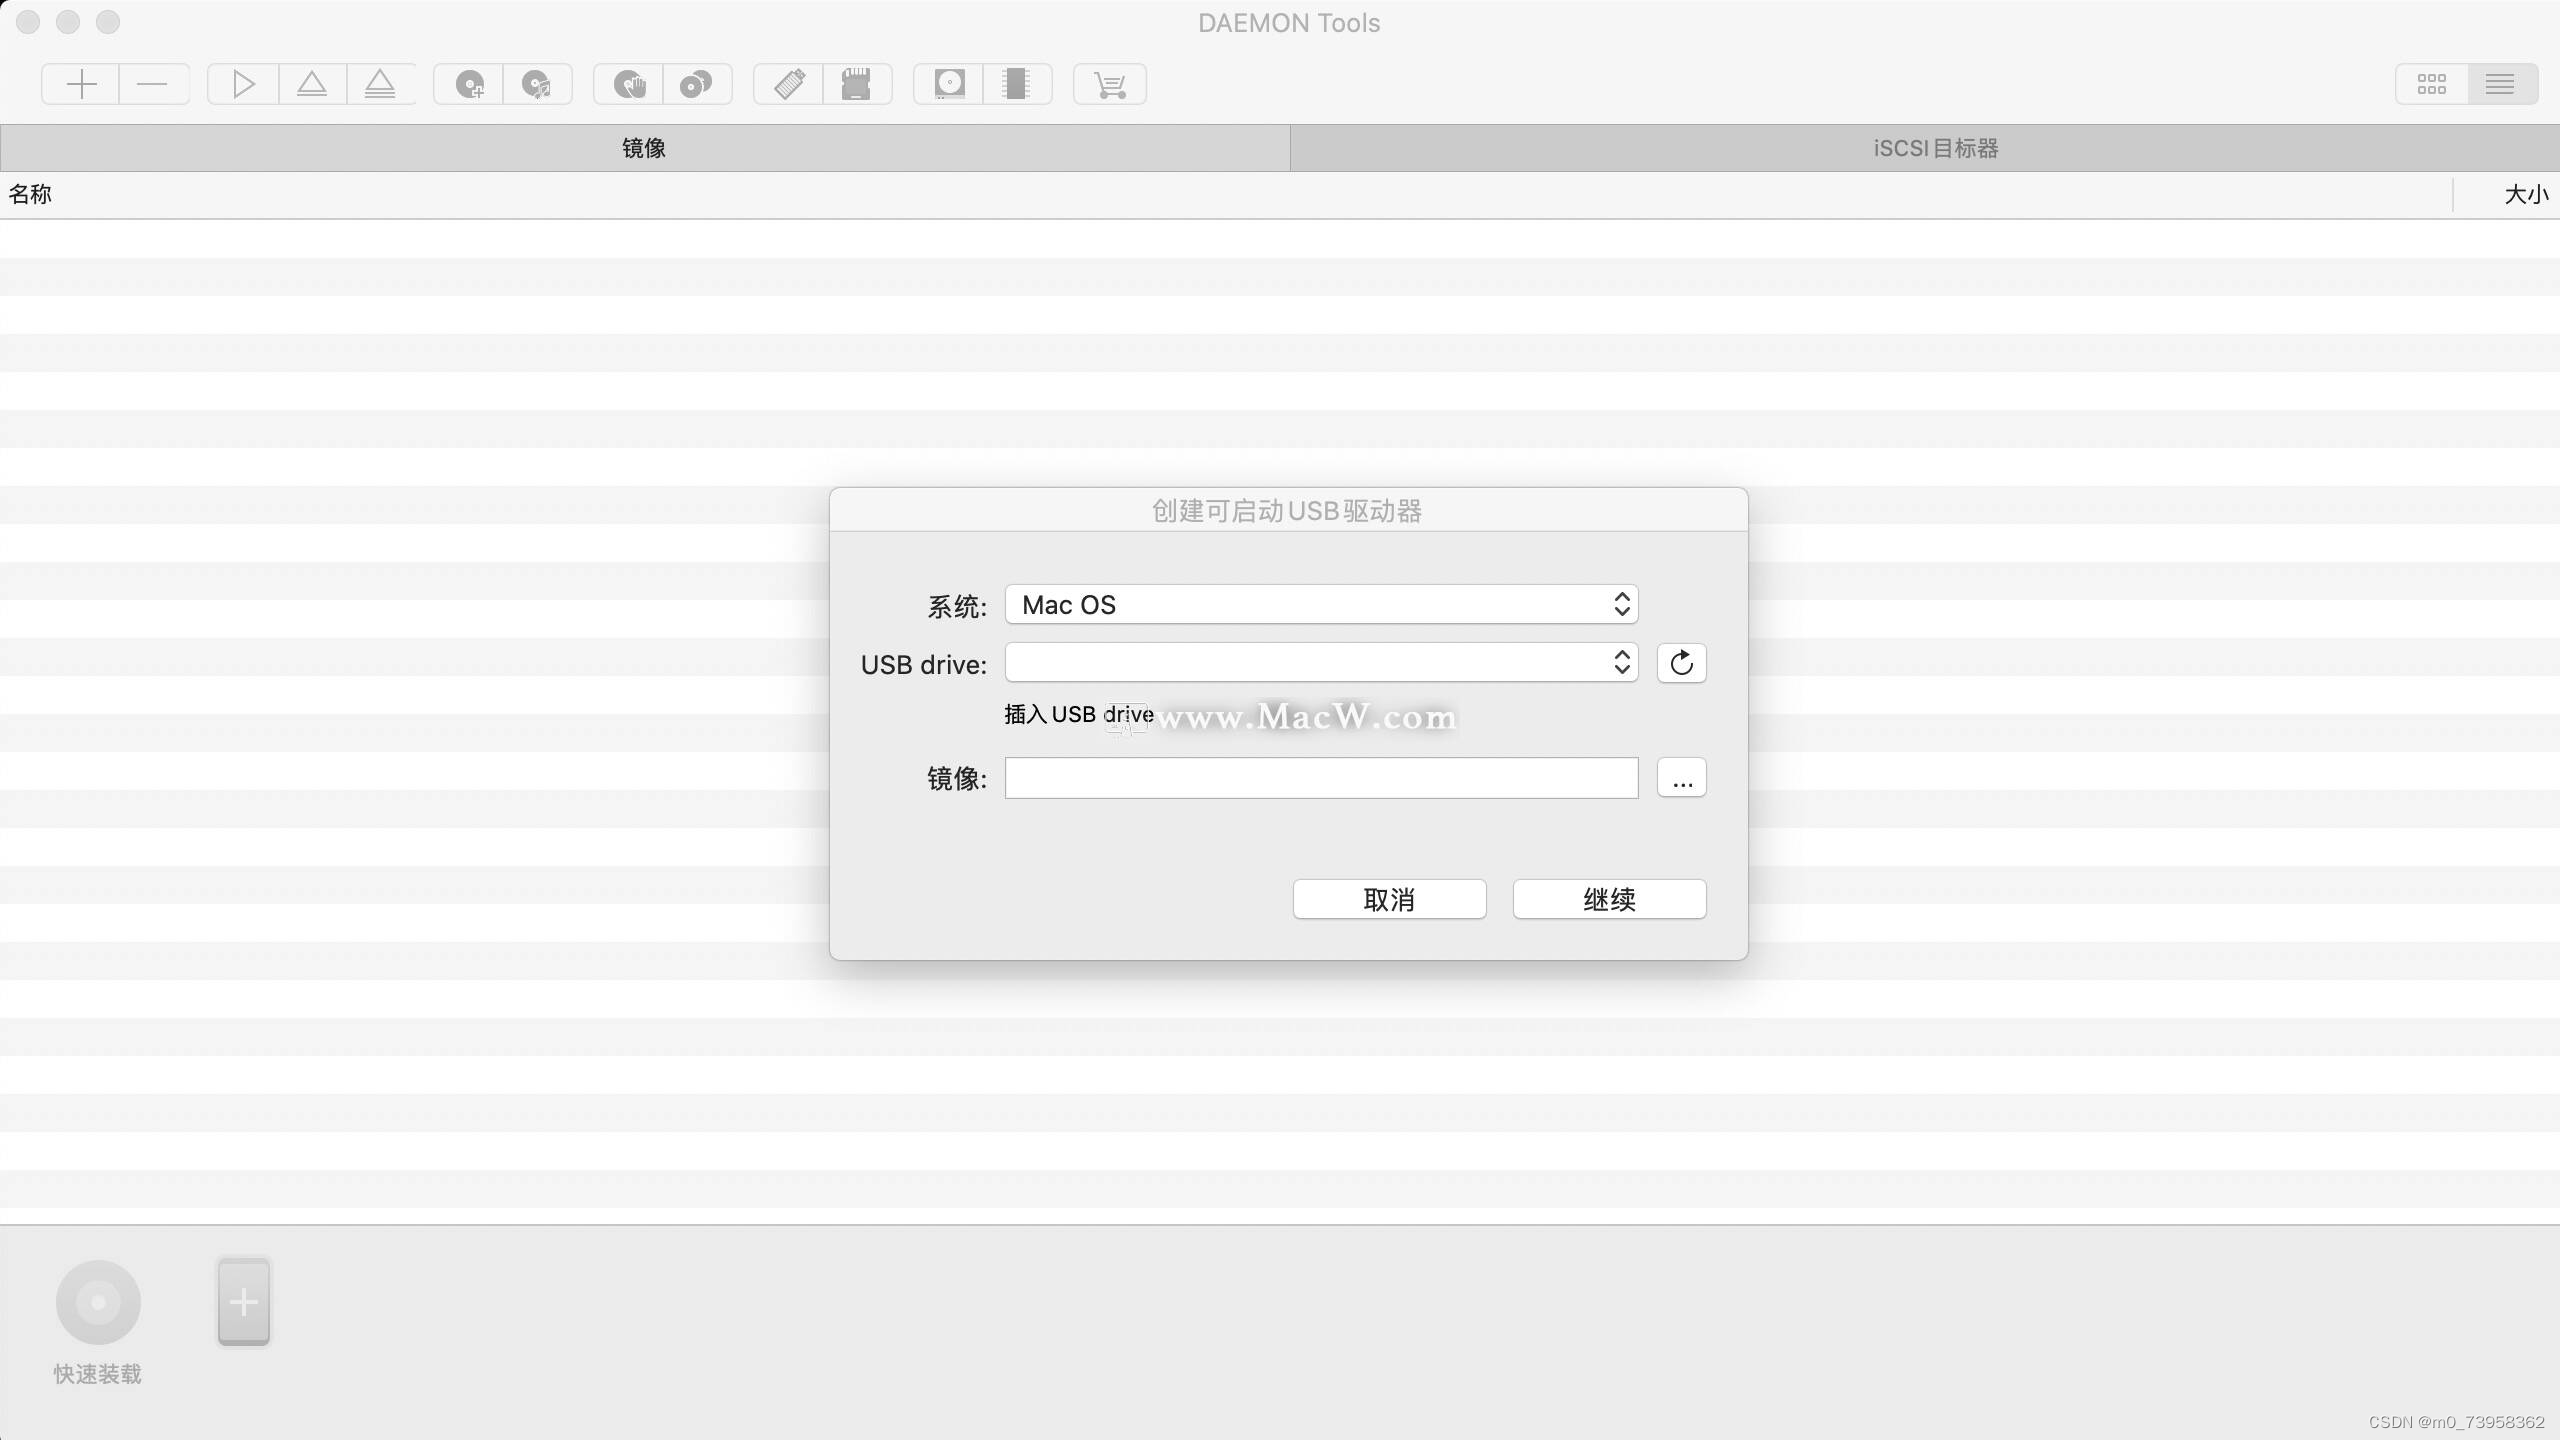Browse for image with the ellipsis button
The image size is (2560, 1440).
click(x=1681, y=778)
